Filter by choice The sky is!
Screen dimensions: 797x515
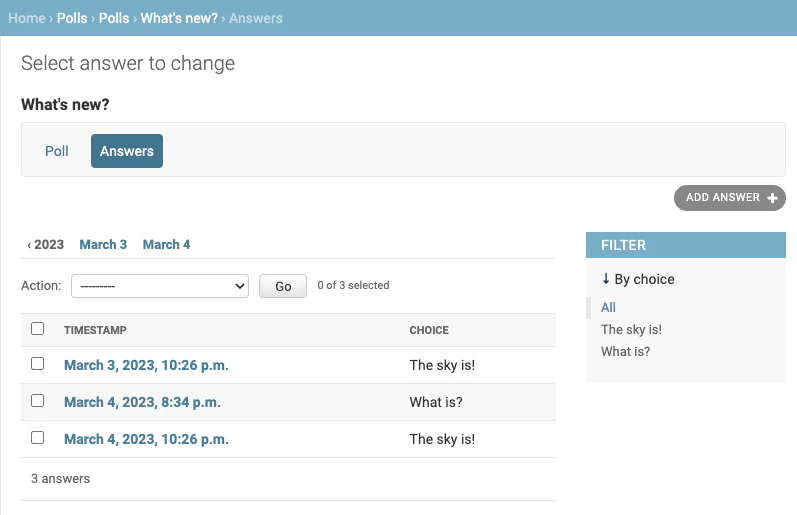tap(631, 329)
